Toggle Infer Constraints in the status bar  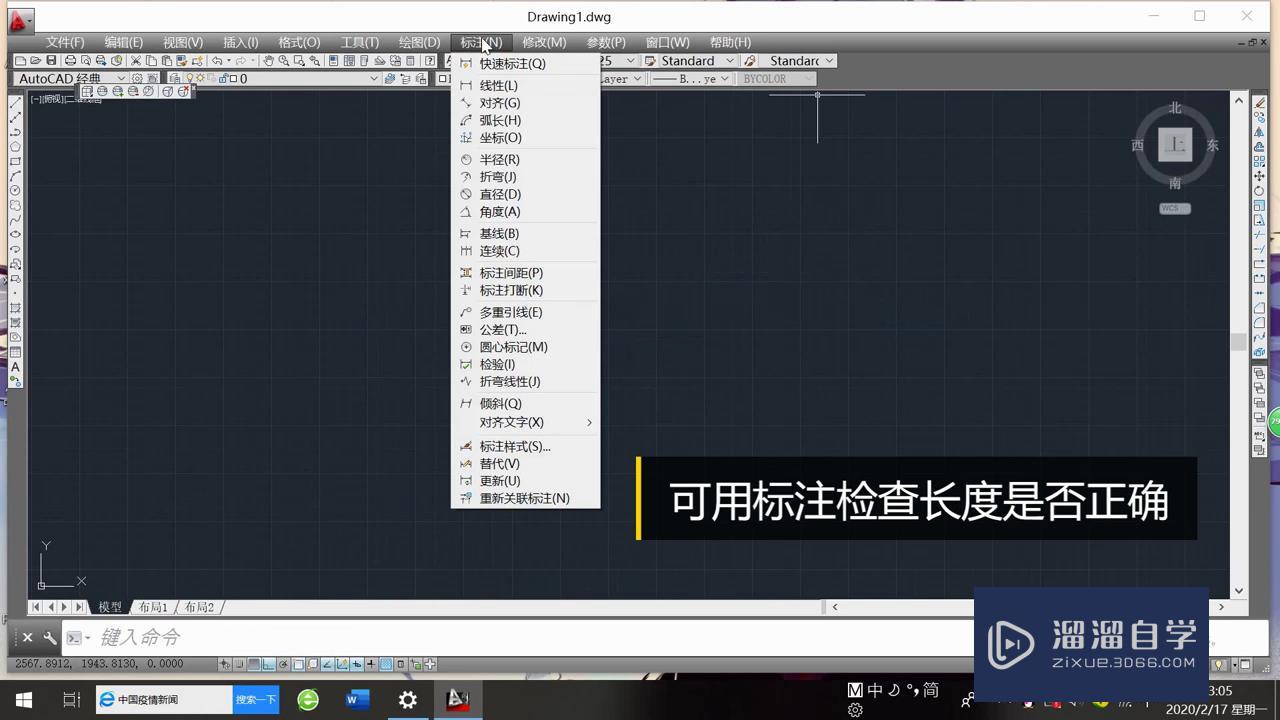click(x=225, y=664)
